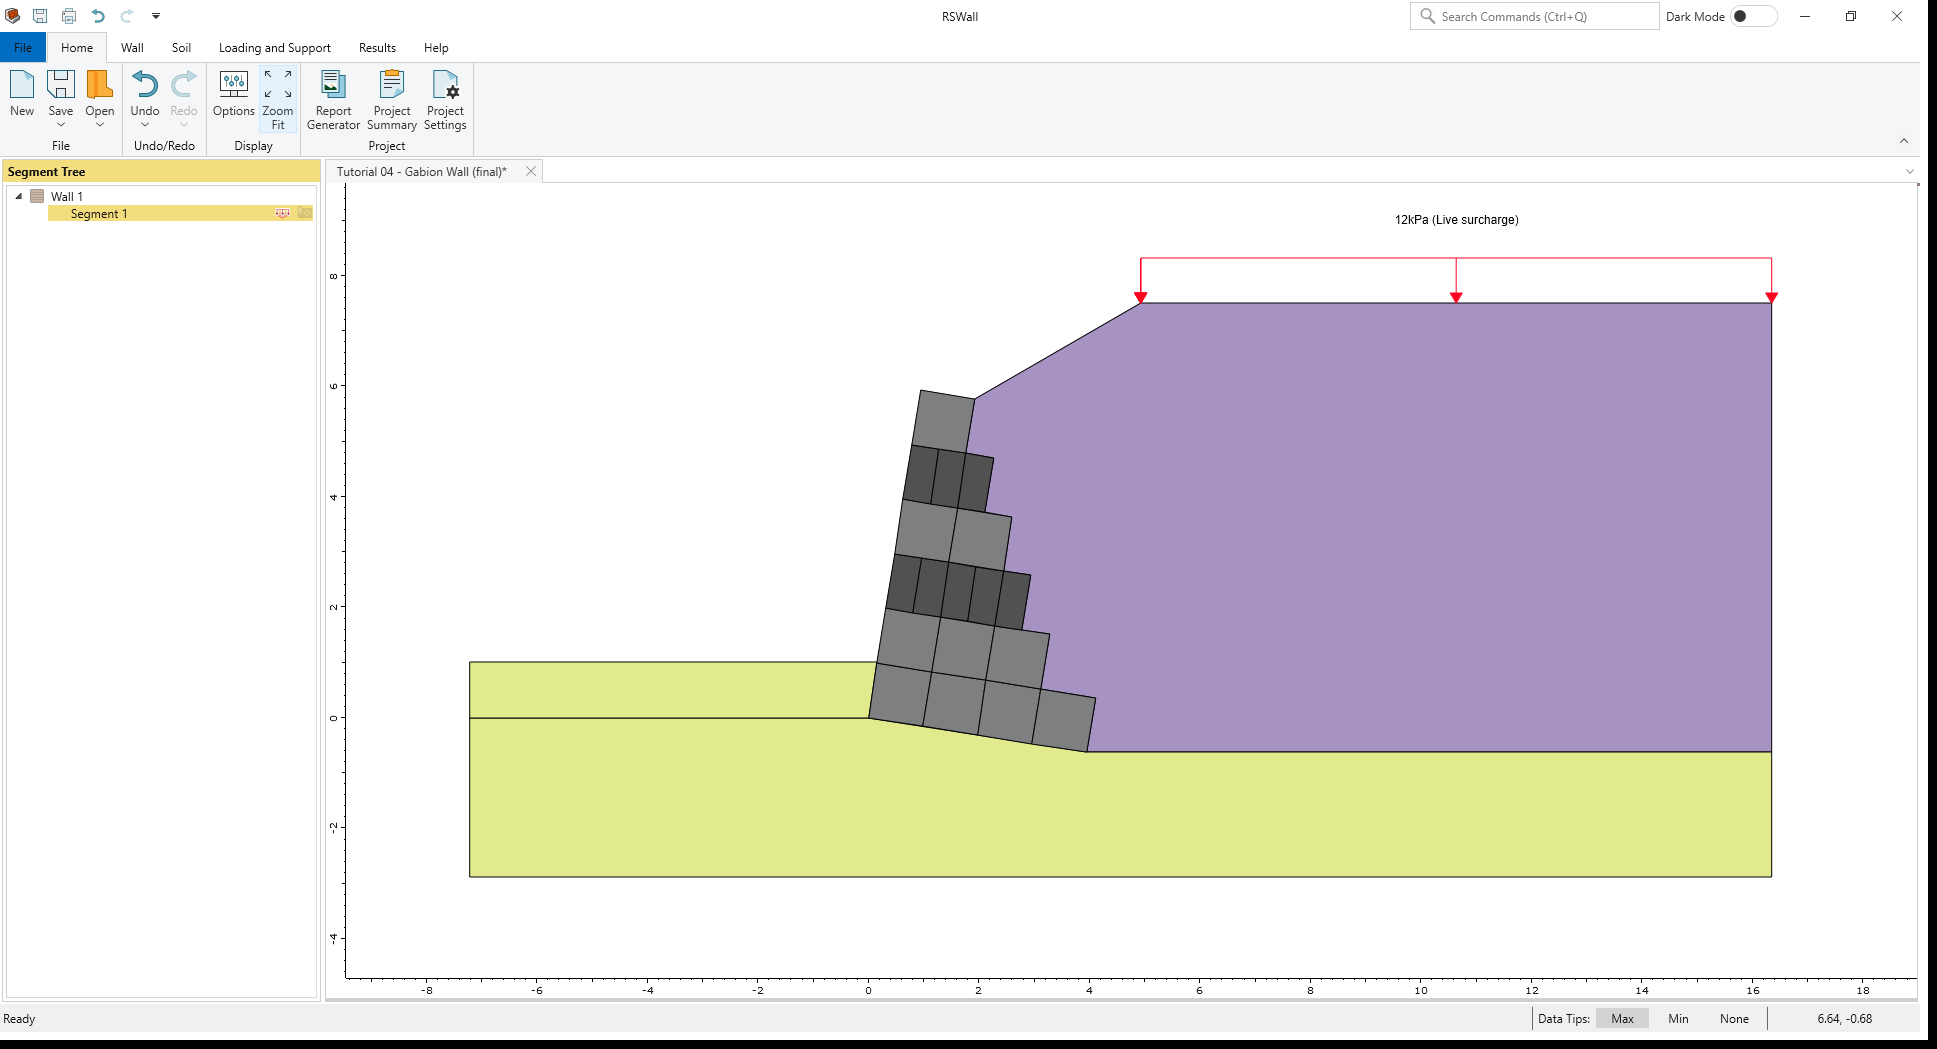Open the Help ribbon tab
Viewport: 1937px width, 1049px height.
[x=436, y=47]
